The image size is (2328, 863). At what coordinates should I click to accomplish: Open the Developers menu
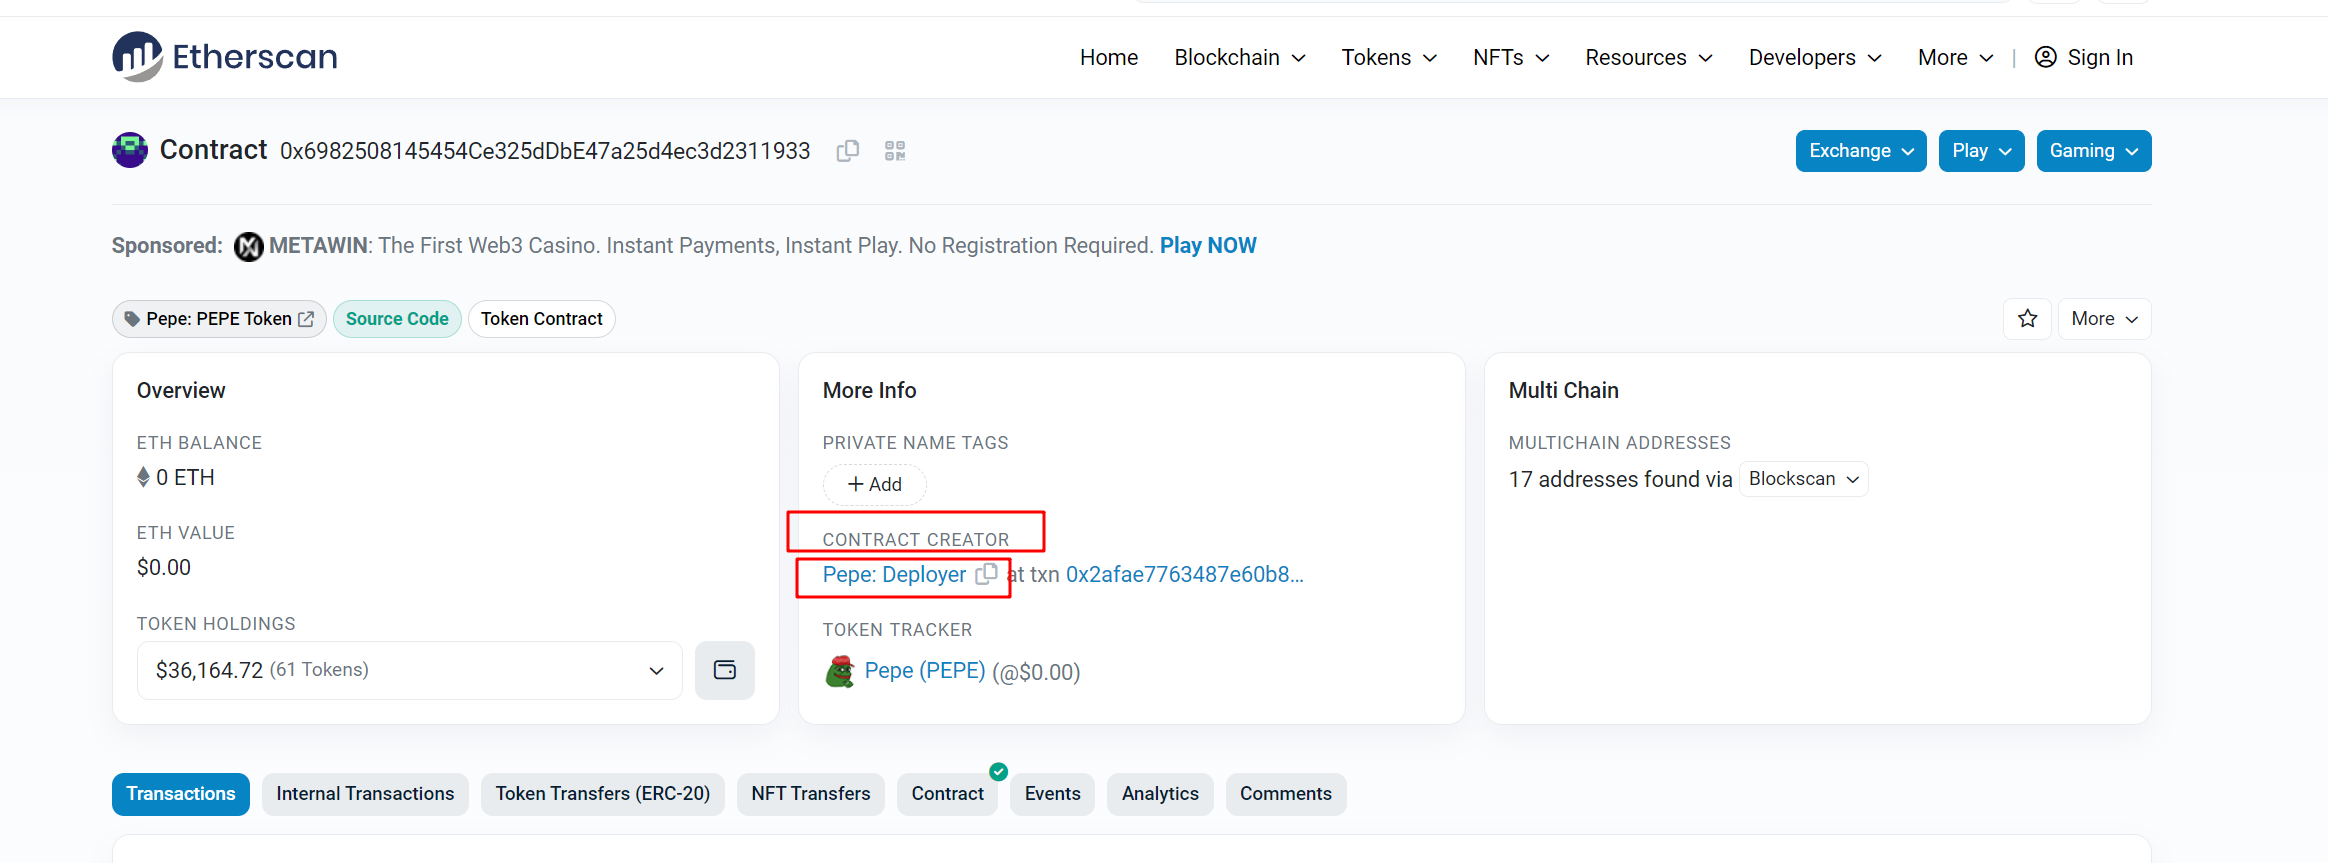[1815, 57]
